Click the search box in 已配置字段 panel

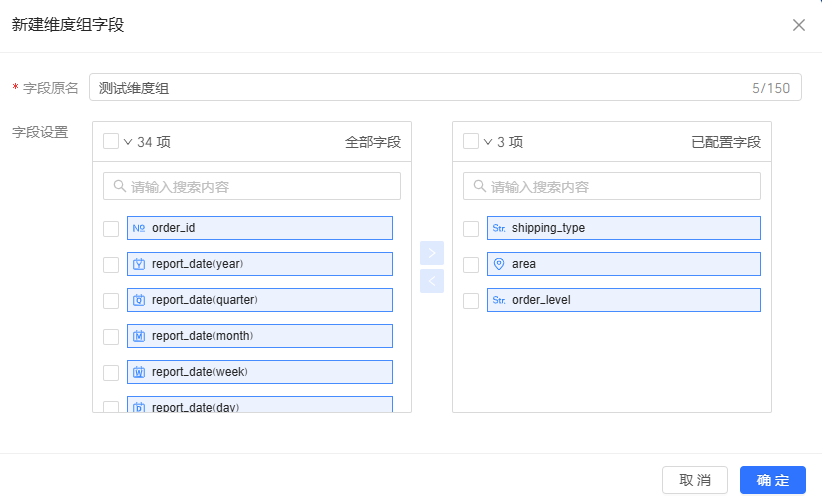click(611, 186)
